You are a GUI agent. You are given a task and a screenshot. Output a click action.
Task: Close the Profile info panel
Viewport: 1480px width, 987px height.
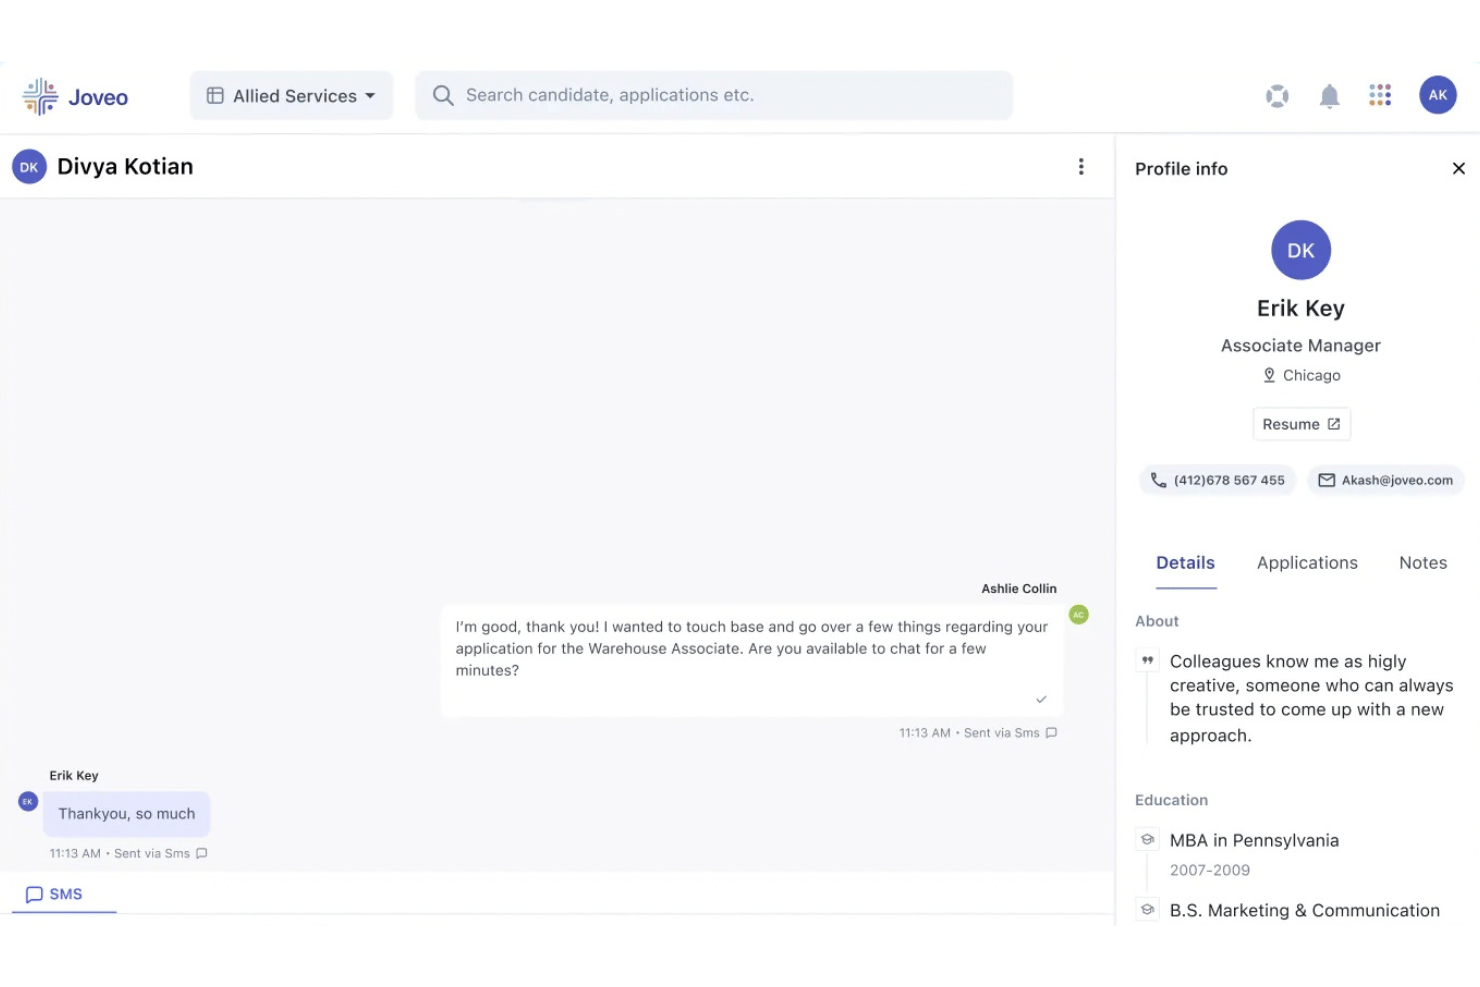[x=1458, y=169]
